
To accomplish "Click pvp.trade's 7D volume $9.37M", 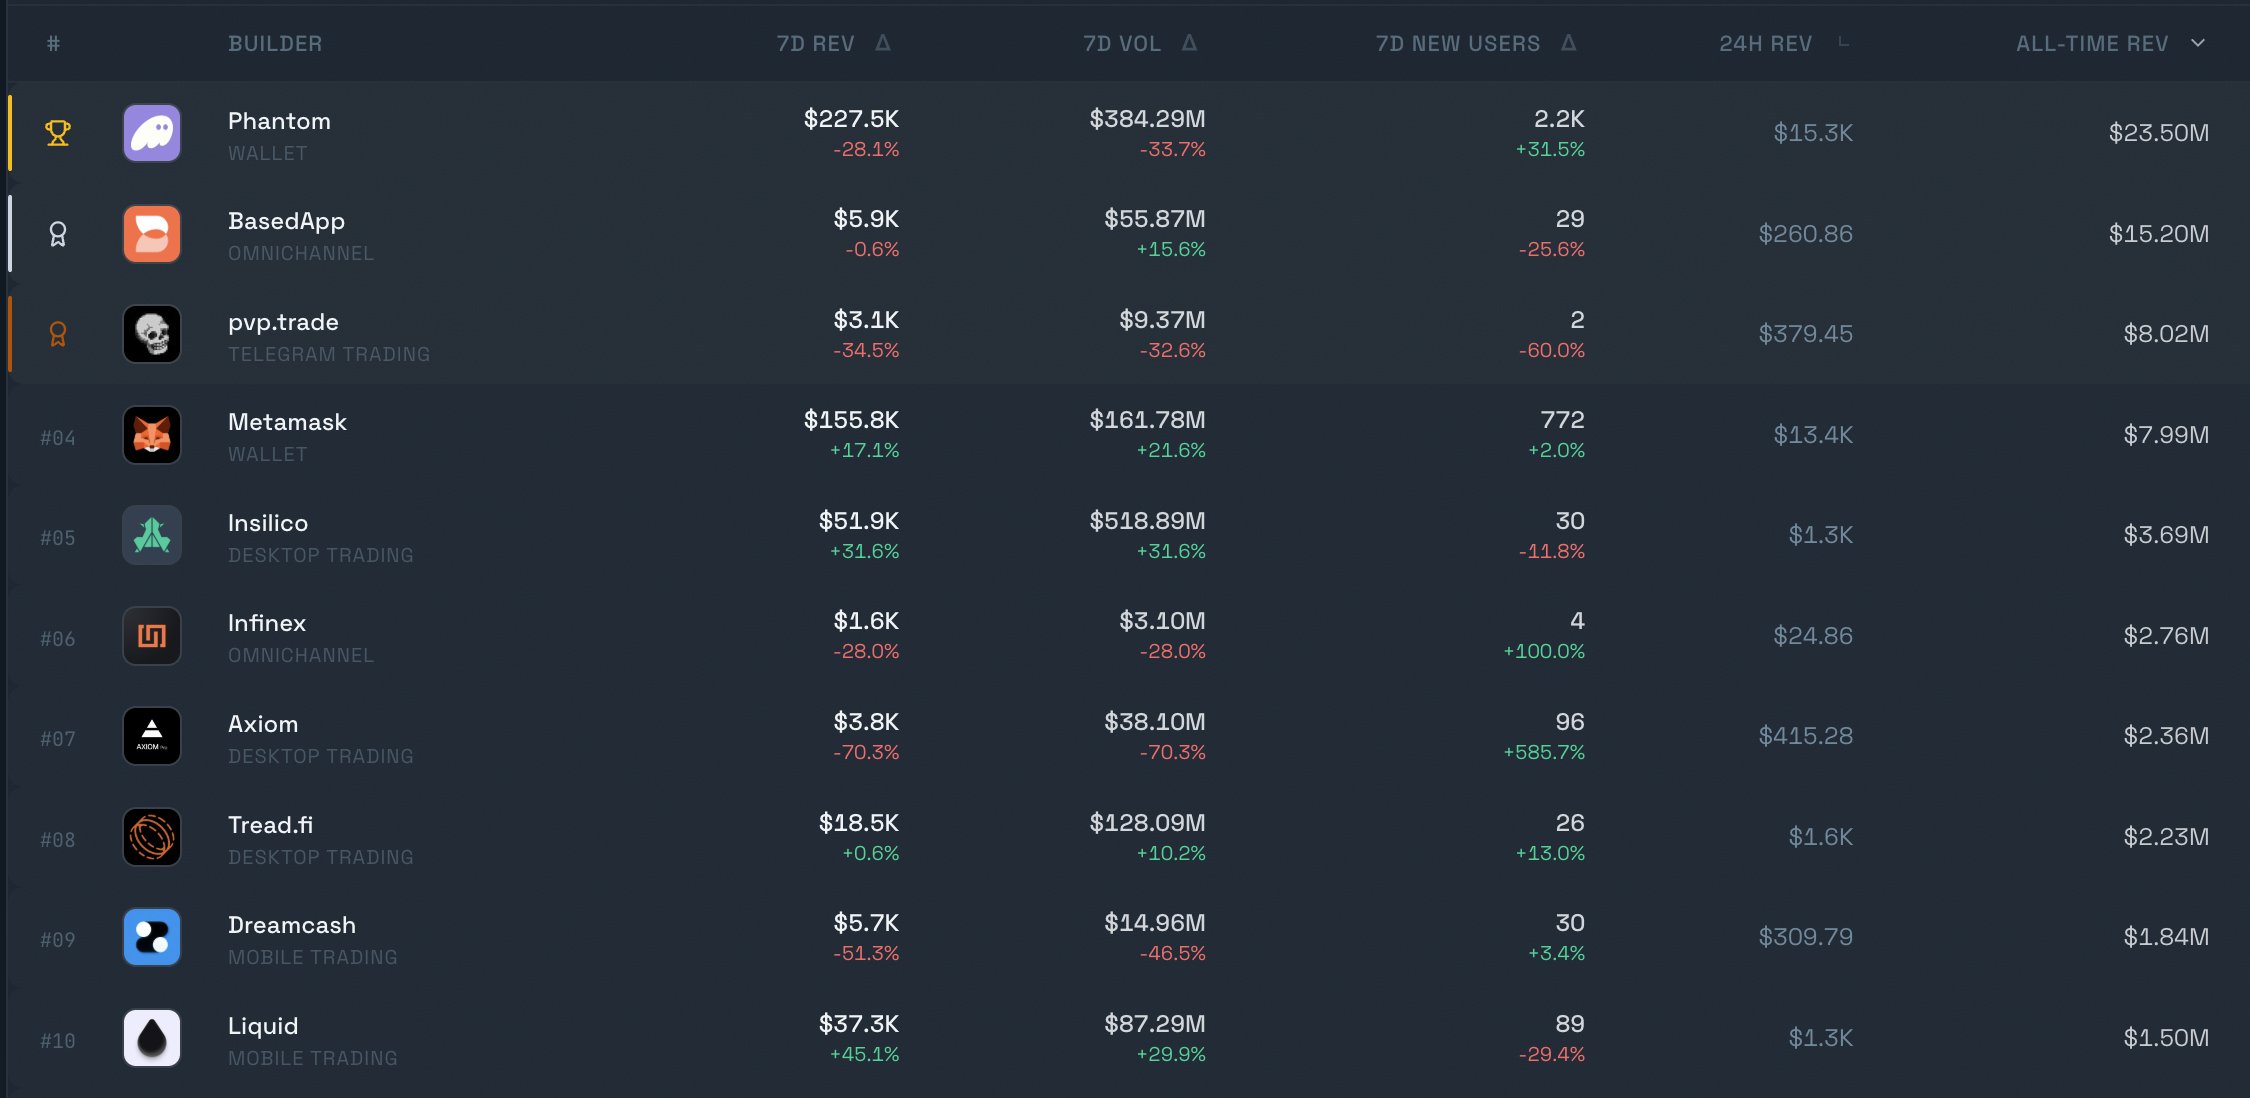I will 1162,320.
